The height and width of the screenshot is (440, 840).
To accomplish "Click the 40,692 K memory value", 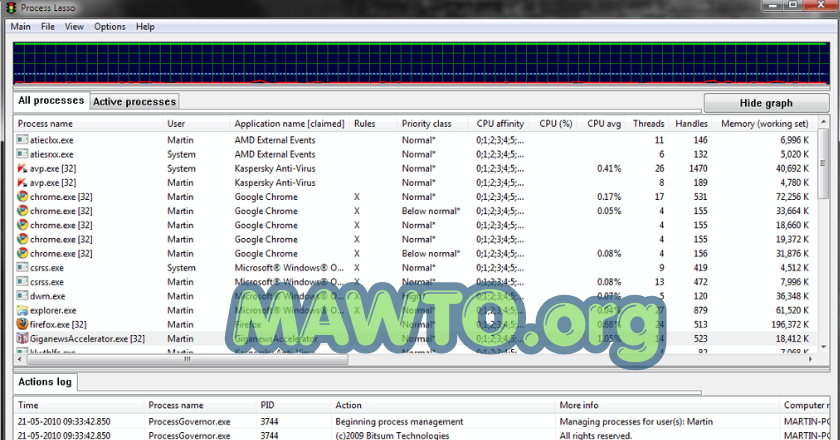I will 792,168.
